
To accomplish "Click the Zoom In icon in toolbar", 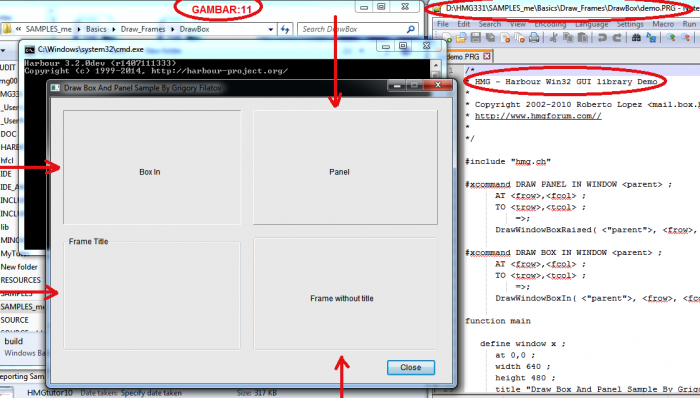I will tap(671, 38).
